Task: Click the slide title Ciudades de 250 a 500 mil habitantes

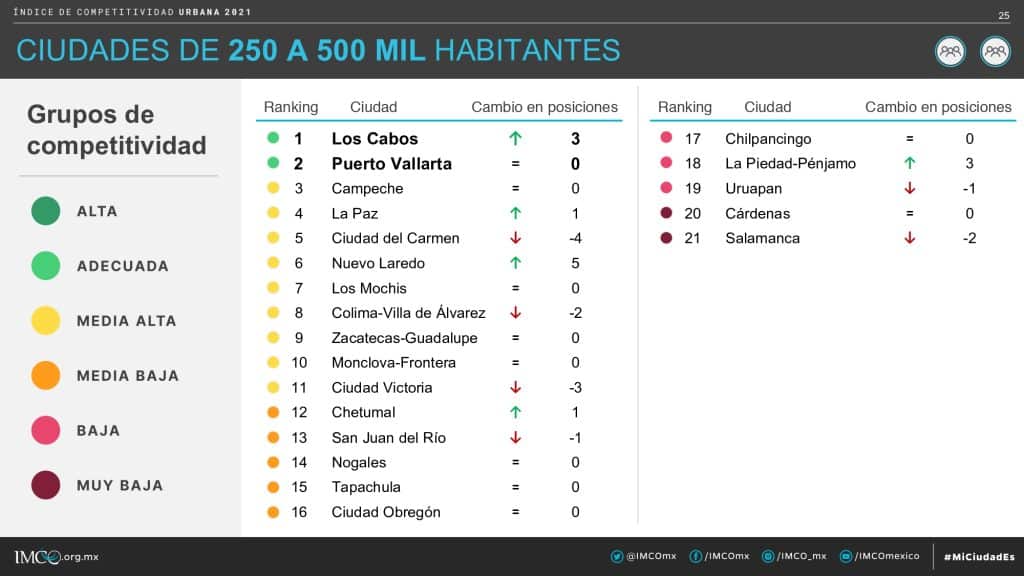Action: click(x=318, y=50)
